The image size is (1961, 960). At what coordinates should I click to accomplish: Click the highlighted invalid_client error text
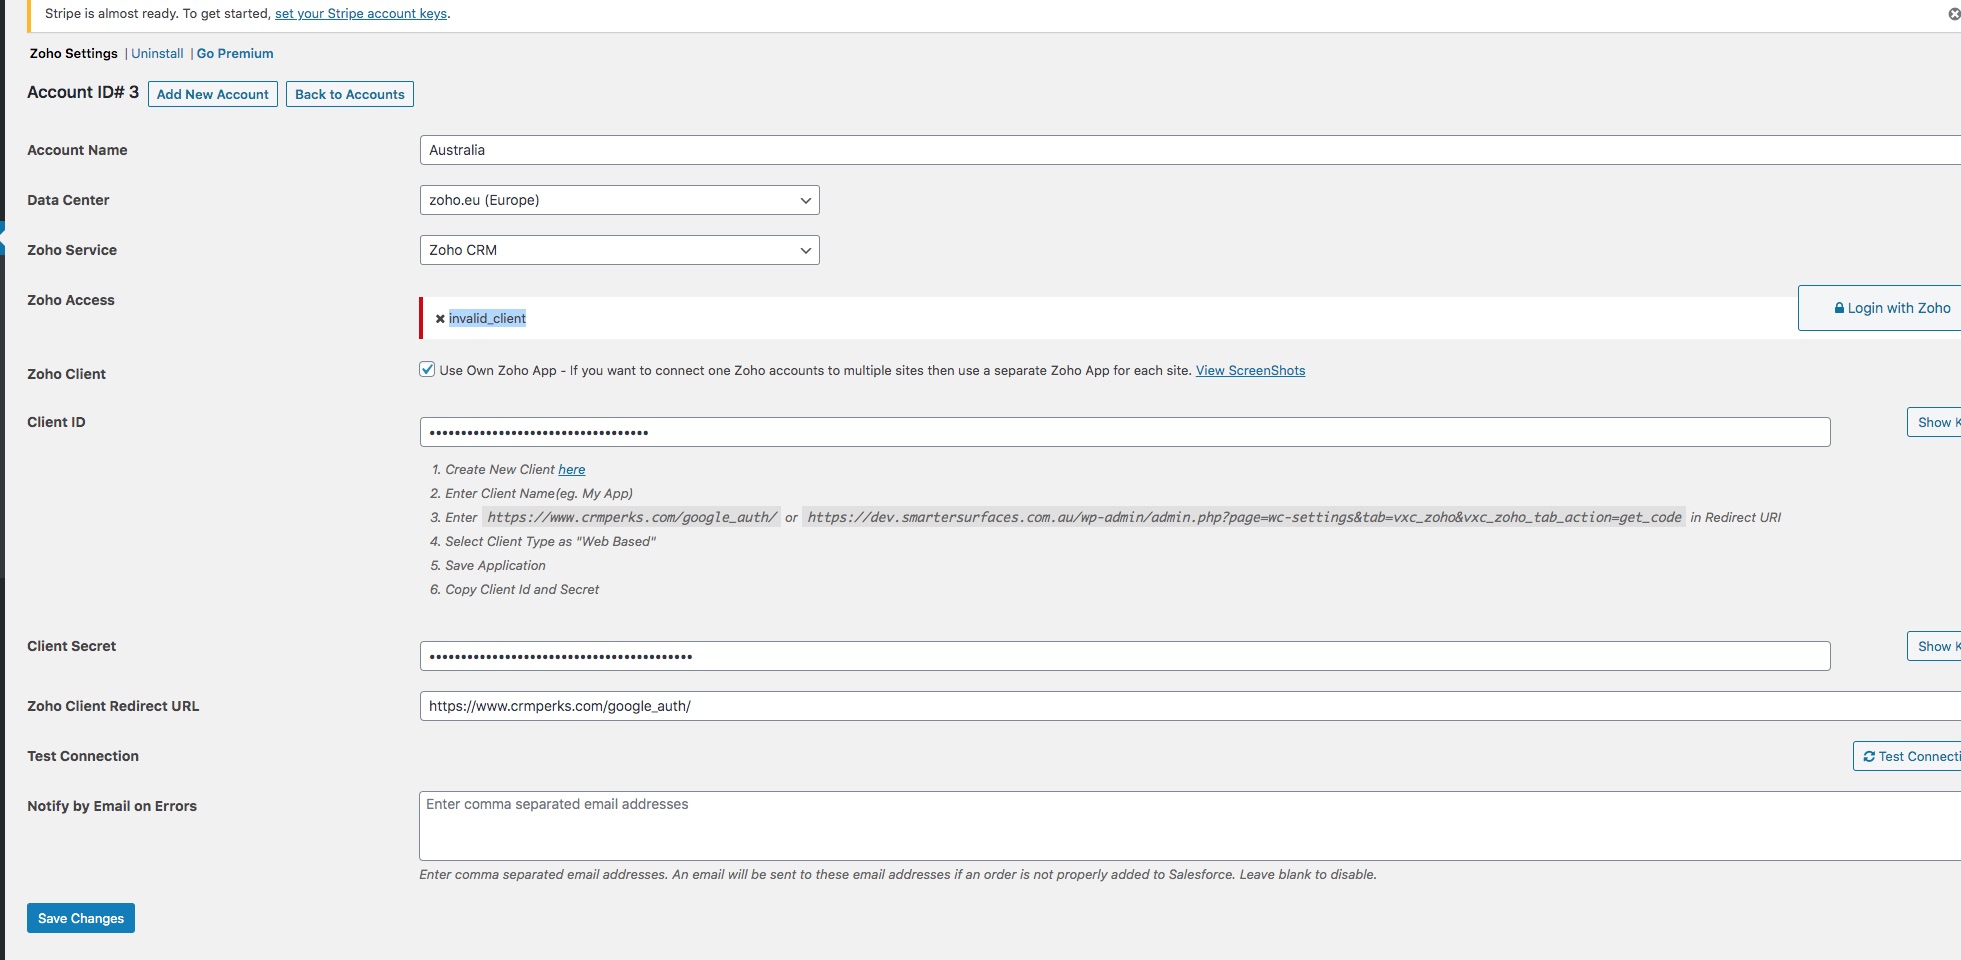pyautogui.click(x=487, y=319)
